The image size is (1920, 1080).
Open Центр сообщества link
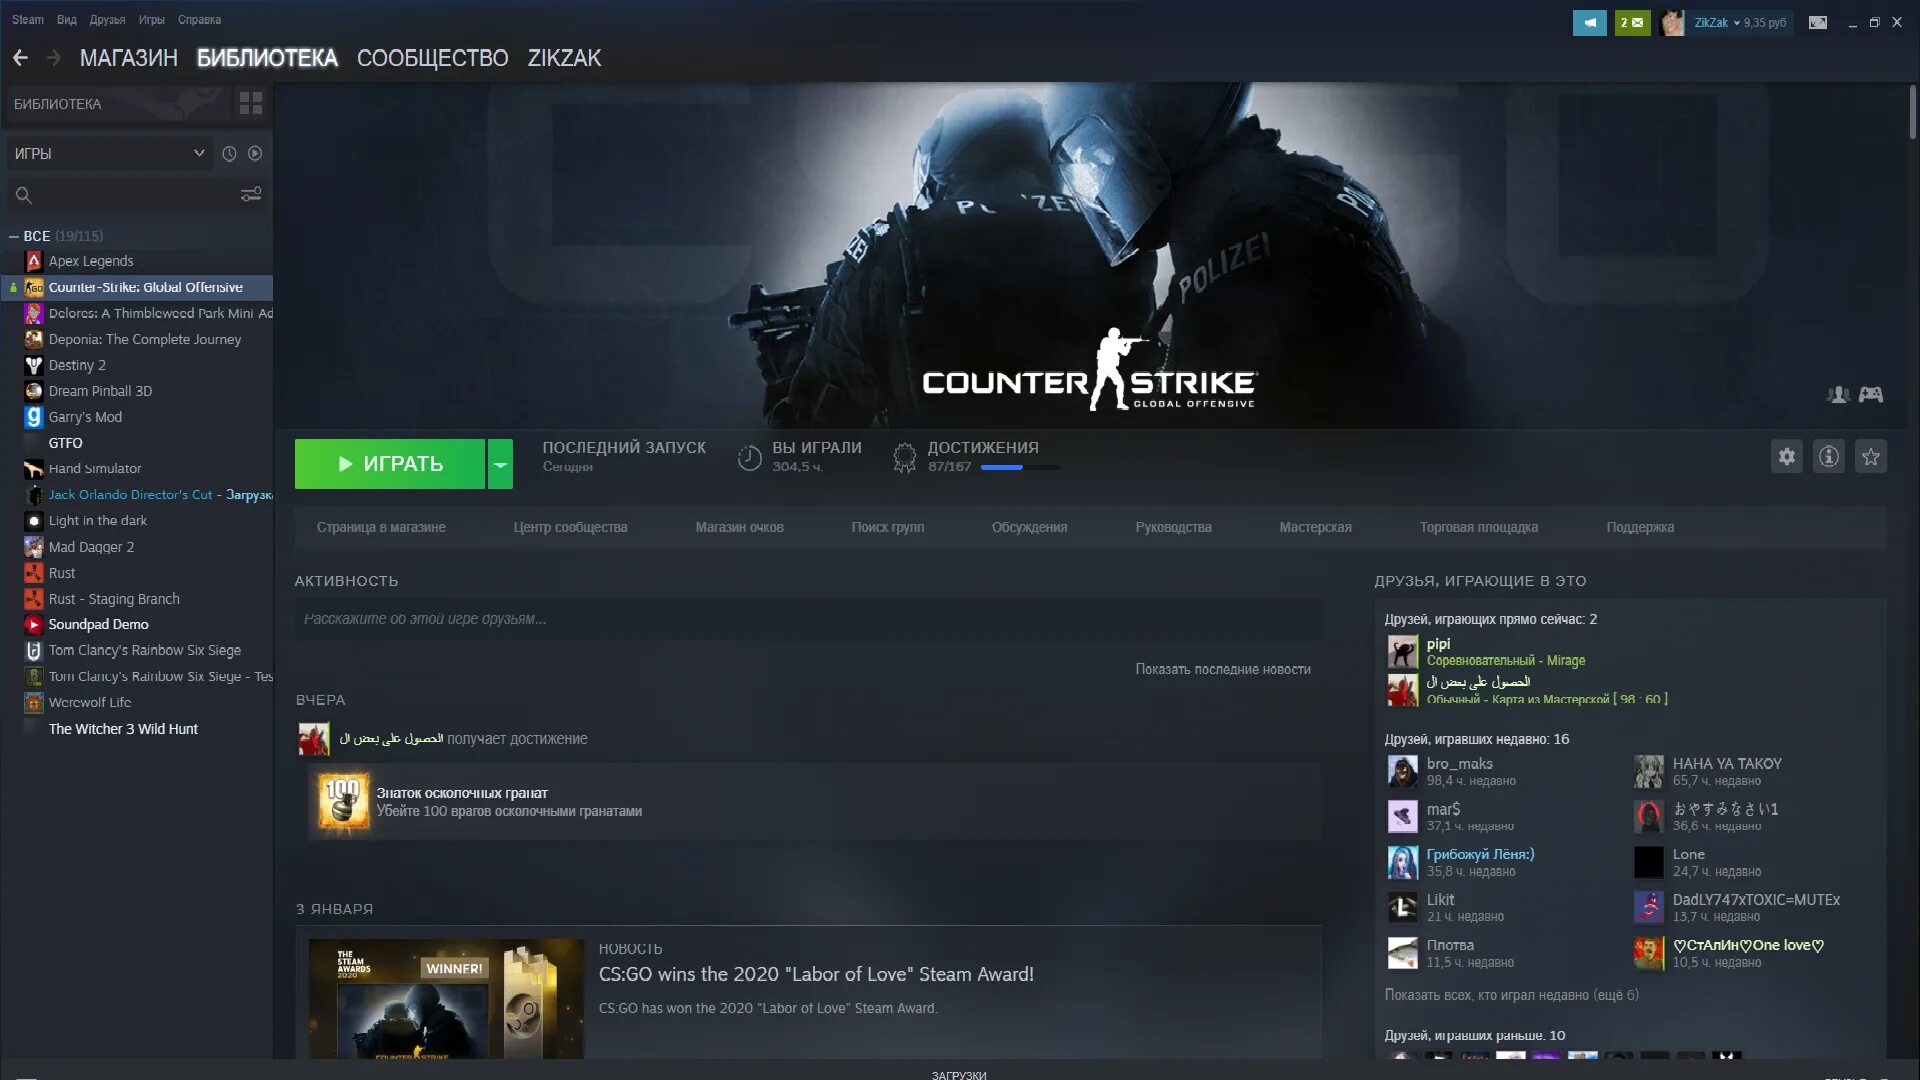click(570, 527)
